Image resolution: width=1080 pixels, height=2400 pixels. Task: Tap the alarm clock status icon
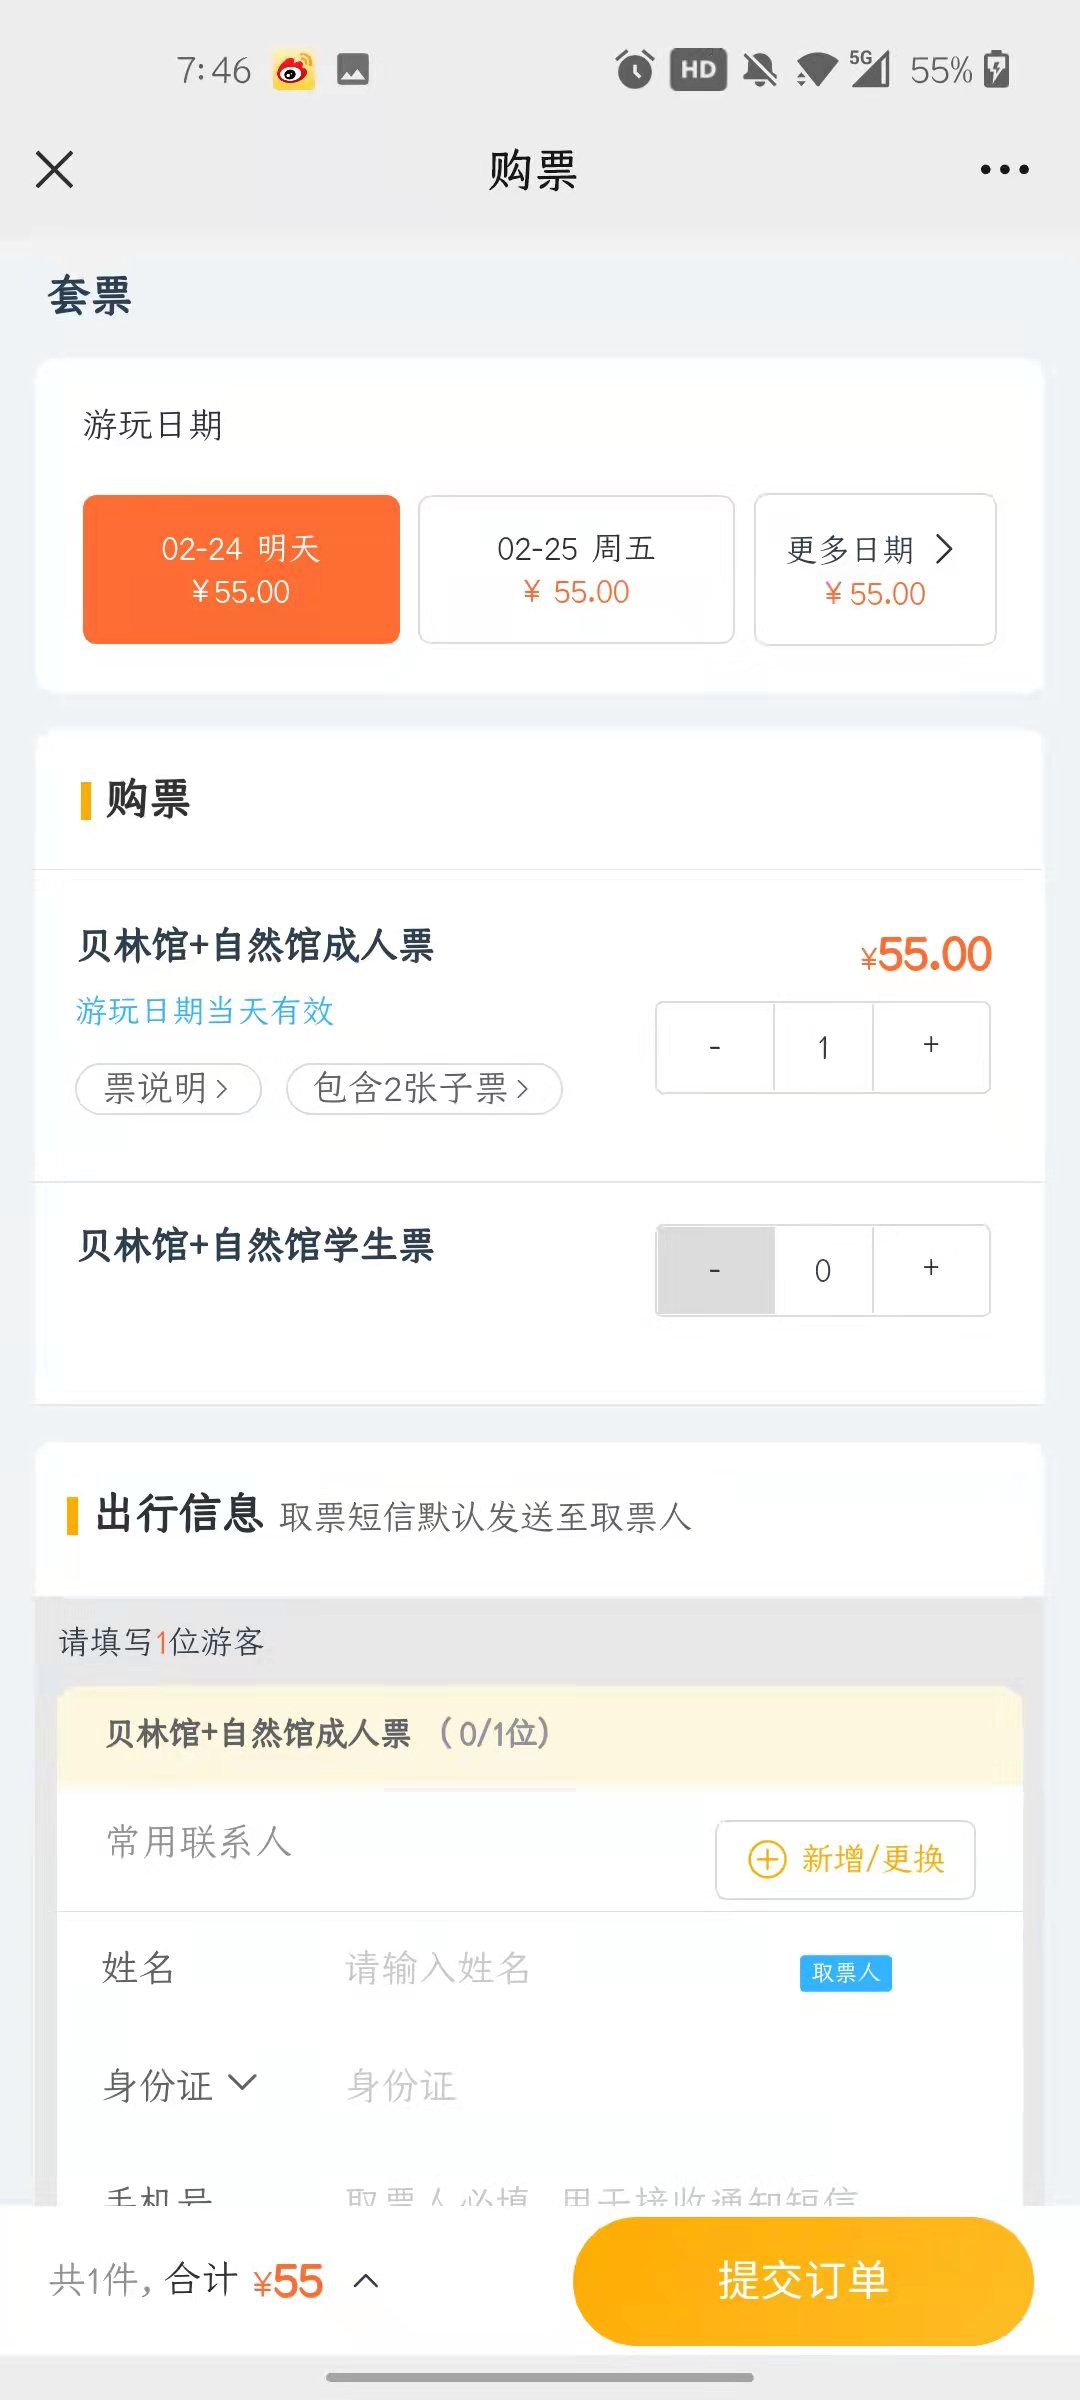click(x=634, y=70)
